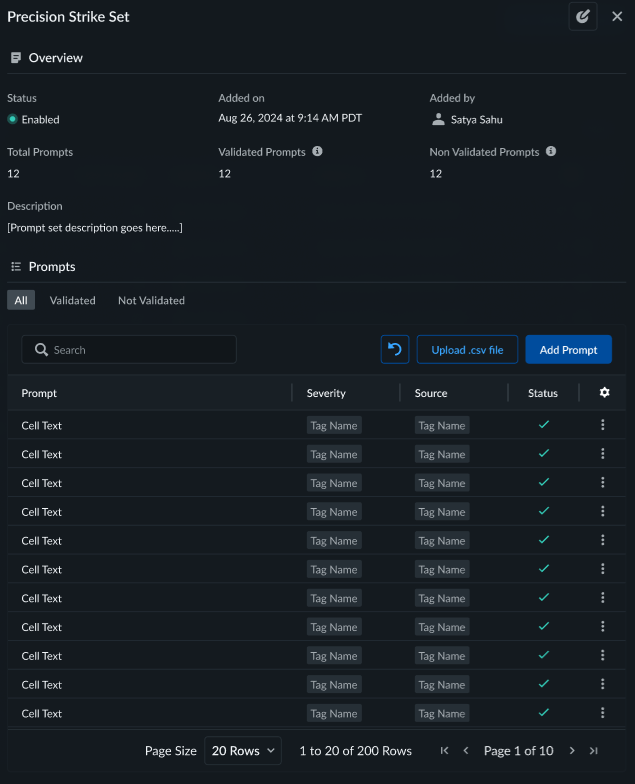Screen dimensions: 635x784
Task: Close the Precision Strike Set panel
Action: tap(617, 17)
